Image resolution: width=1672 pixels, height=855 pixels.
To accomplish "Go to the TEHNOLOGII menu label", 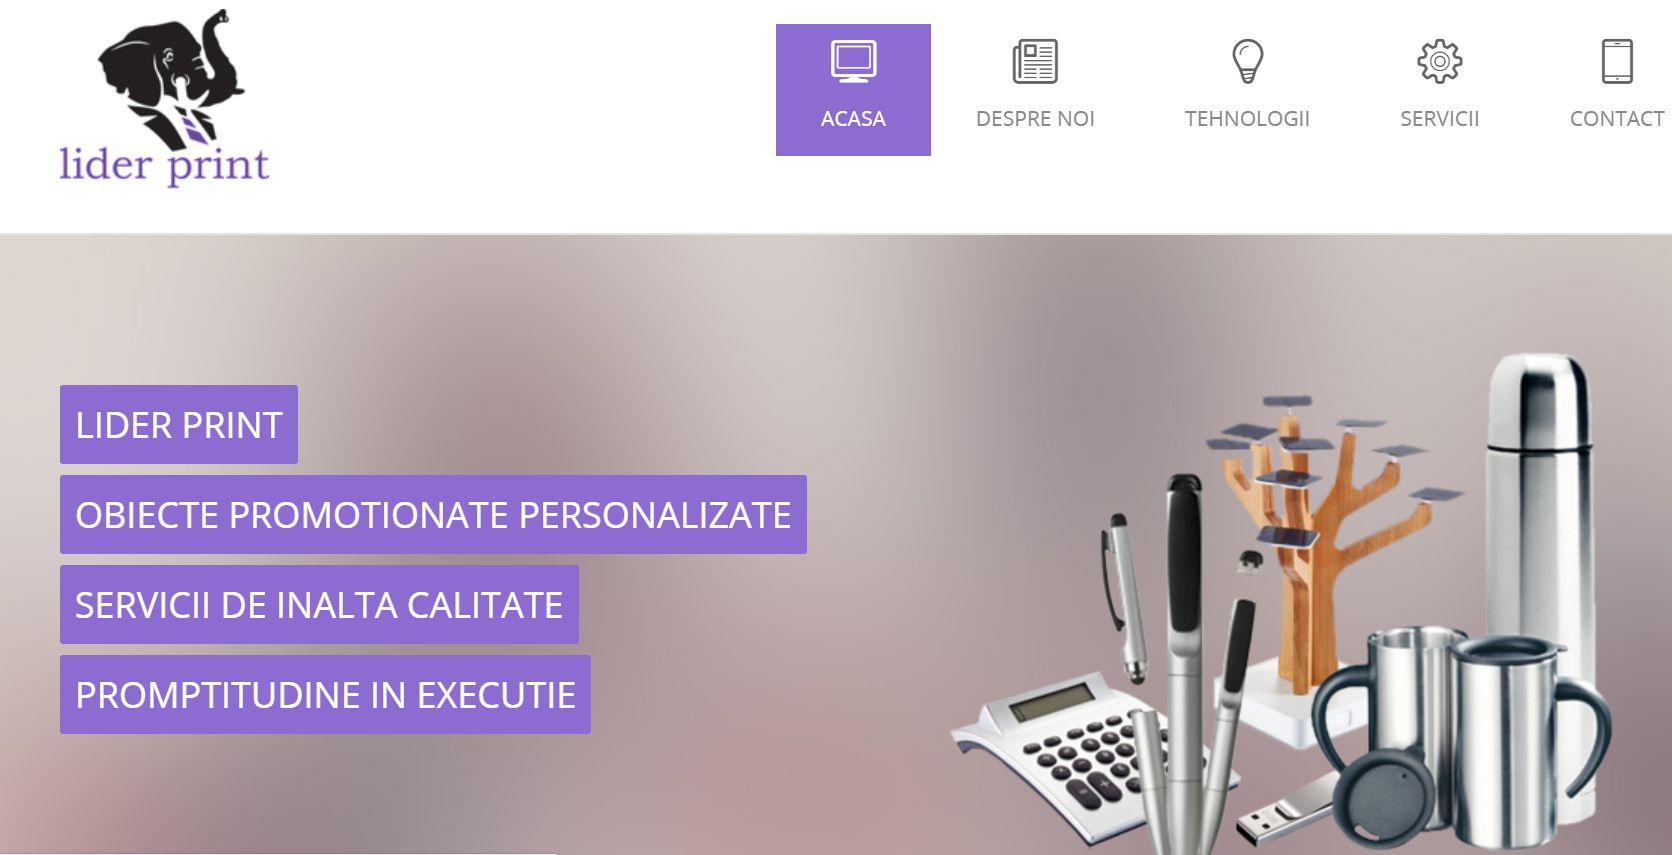I will point(1247,119).
